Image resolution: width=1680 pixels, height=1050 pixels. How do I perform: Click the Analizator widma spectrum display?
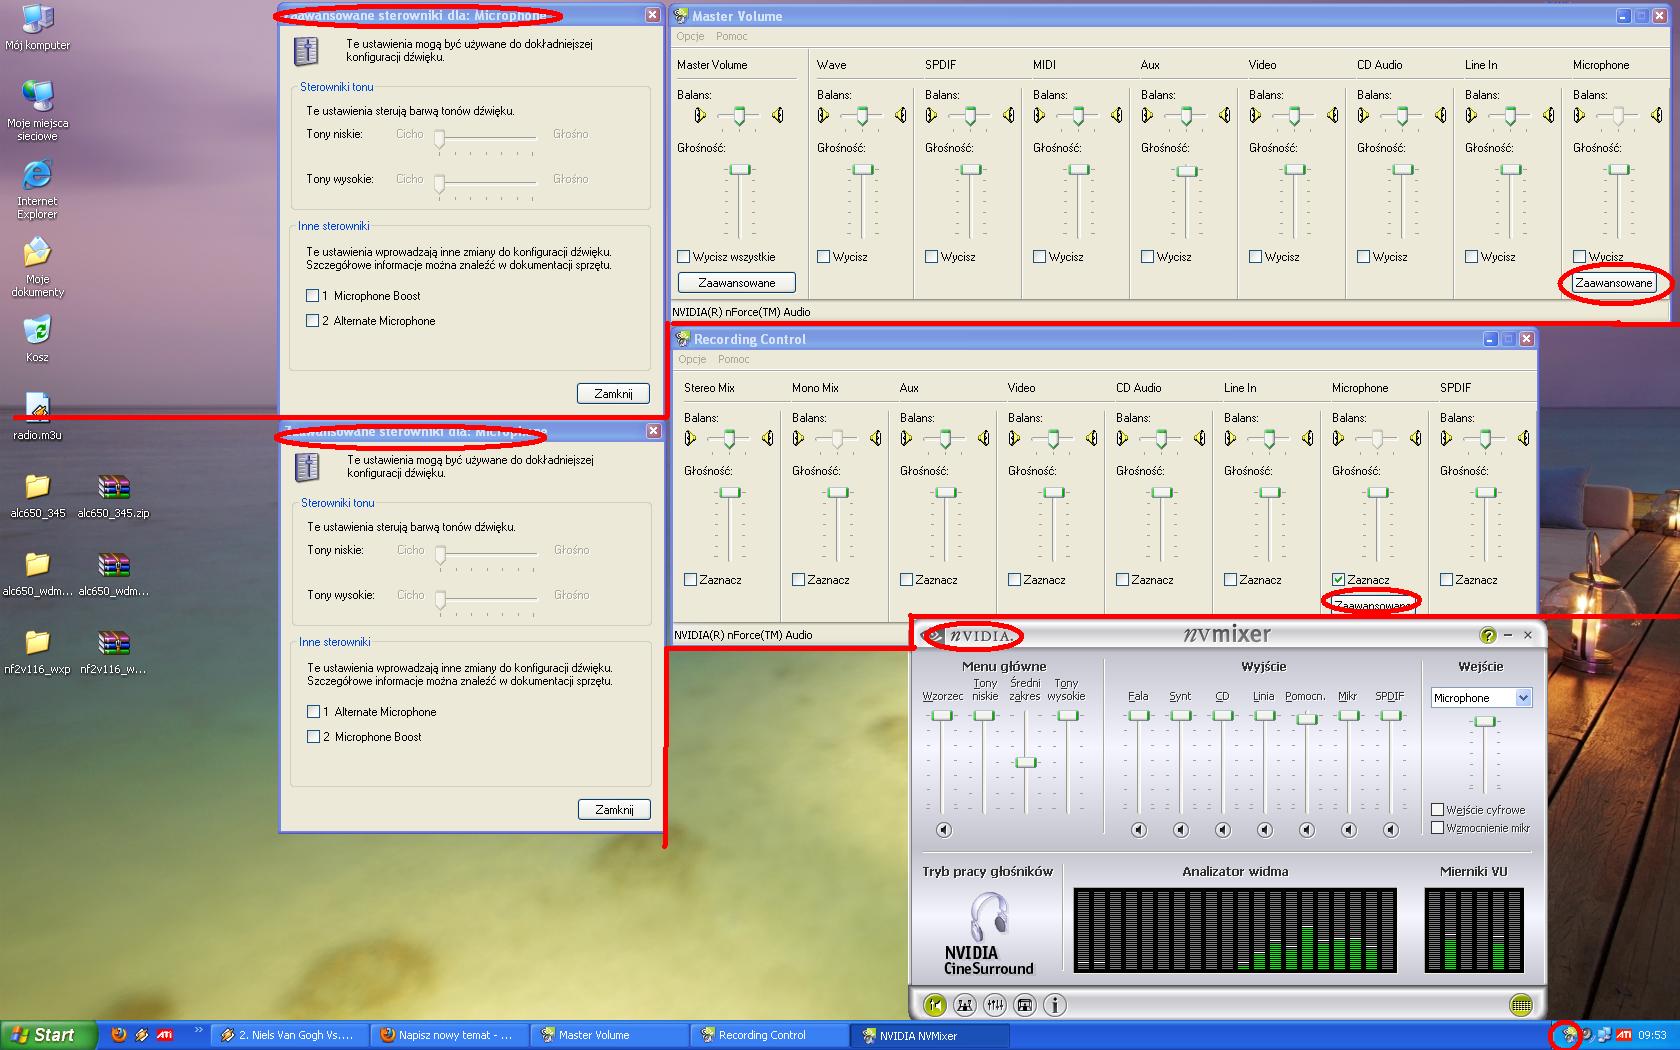(x=1235, y=930)
